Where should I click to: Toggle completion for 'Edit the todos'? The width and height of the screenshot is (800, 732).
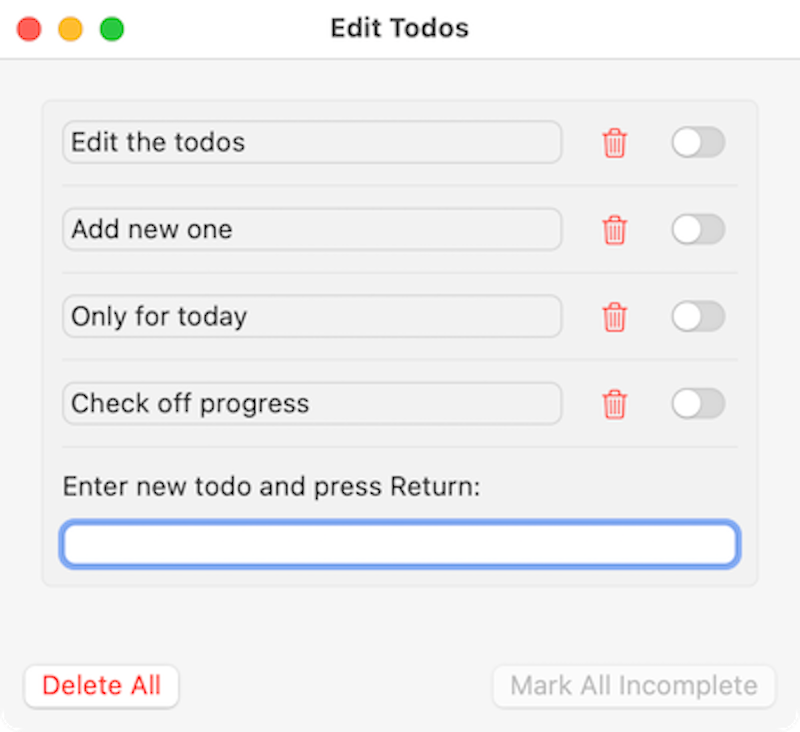tap(698, 143)
